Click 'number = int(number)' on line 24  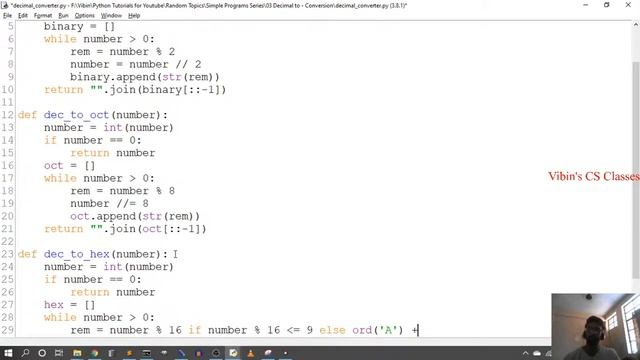[x=109, y=267]
